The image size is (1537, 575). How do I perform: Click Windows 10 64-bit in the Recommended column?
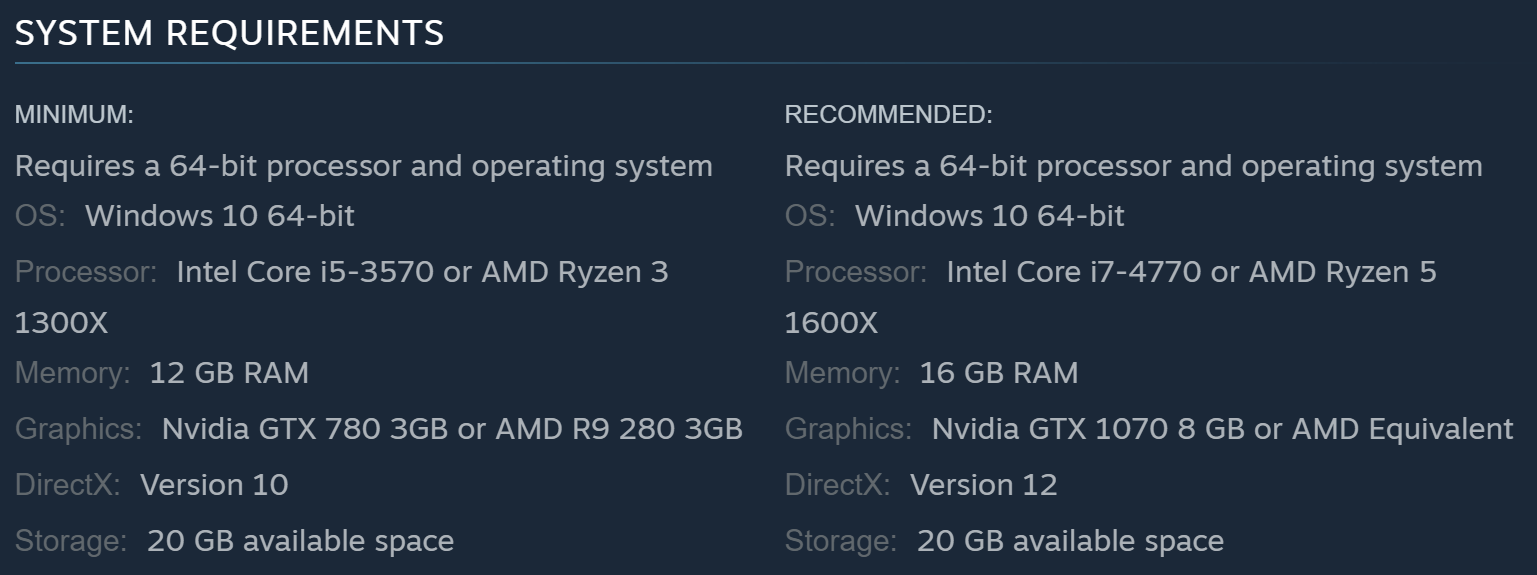(x=990, y=215)
